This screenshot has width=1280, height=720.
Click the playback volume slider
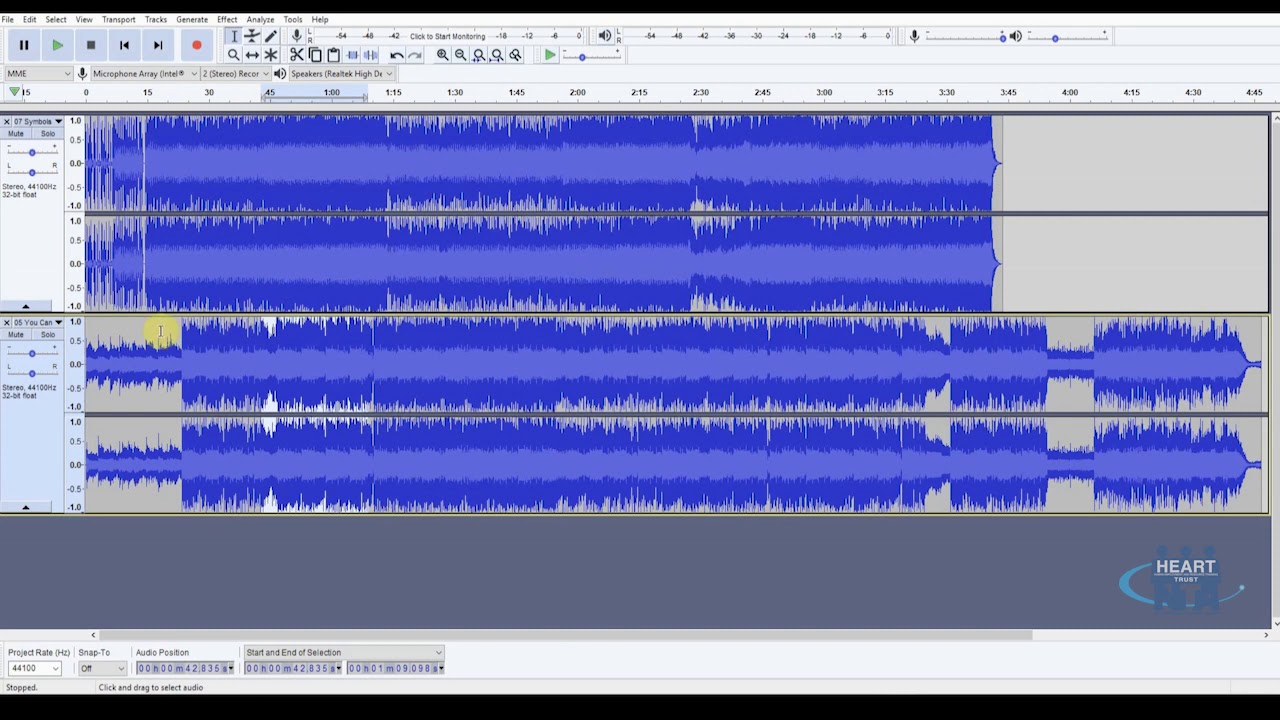(x=1067, y=37)
